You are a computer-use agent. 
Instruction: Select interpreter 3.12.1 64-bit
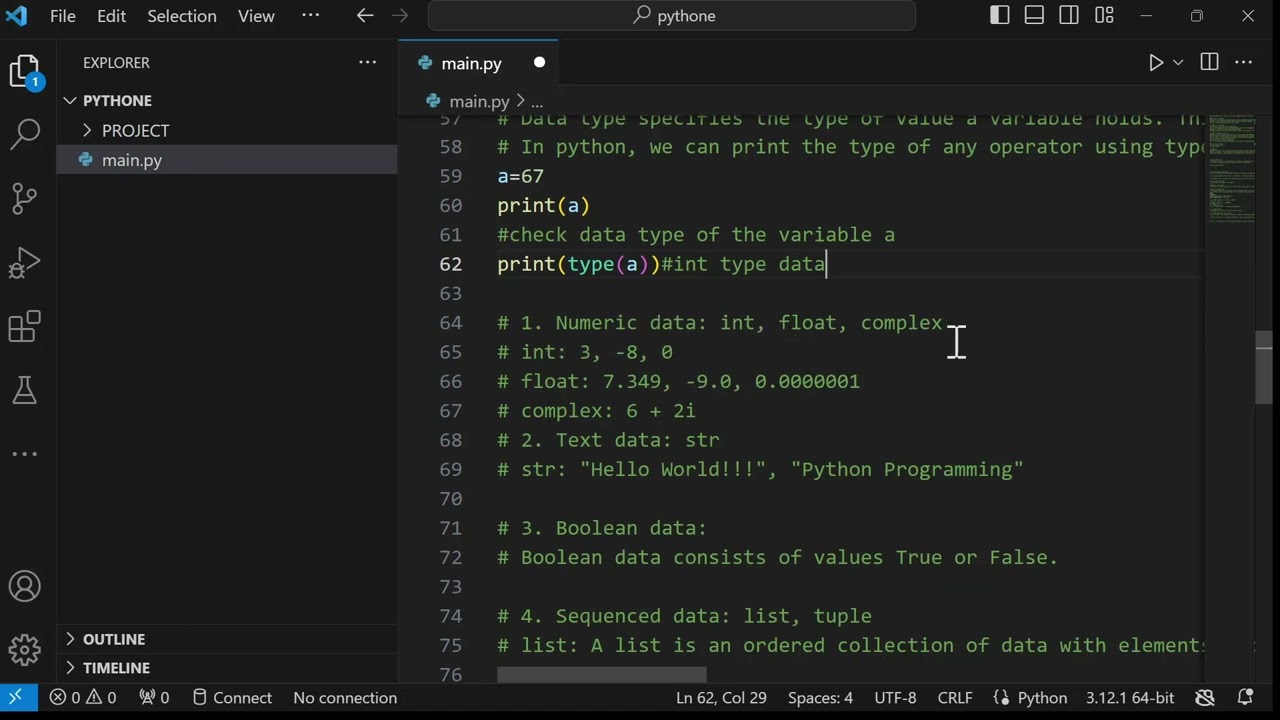1130,698
